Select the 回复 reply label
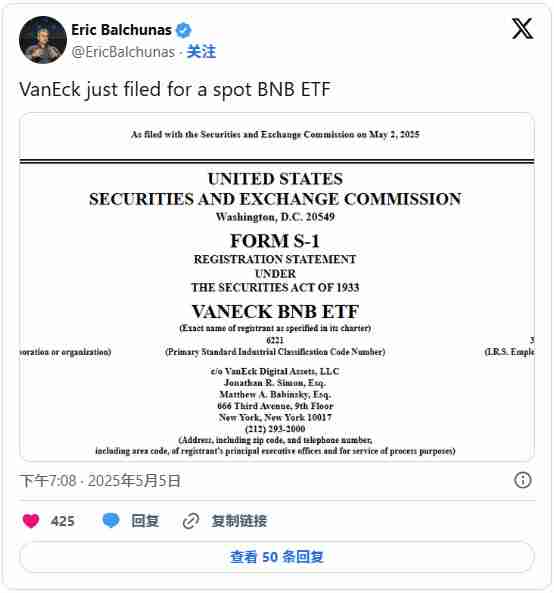 [145, 521]
